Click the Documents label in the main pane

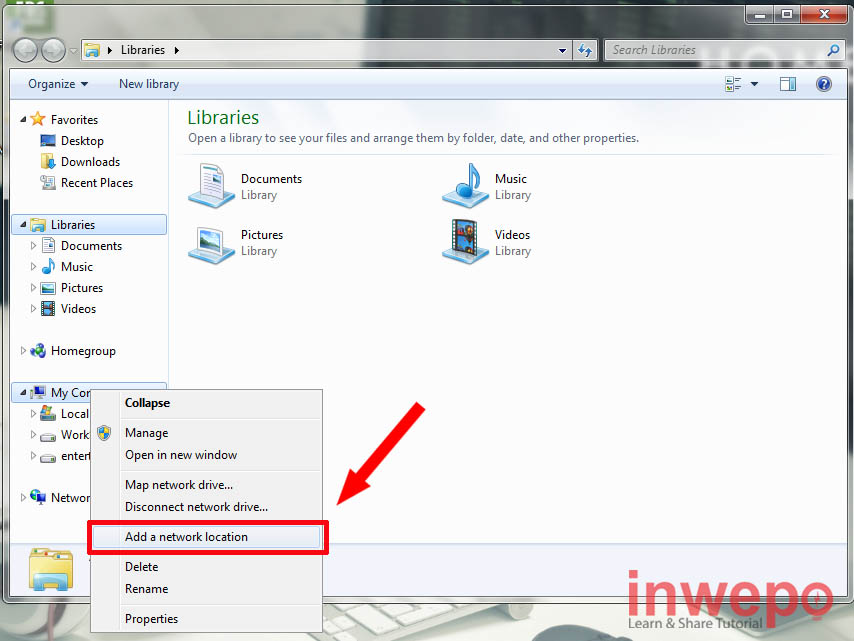(x=271, y=179)
